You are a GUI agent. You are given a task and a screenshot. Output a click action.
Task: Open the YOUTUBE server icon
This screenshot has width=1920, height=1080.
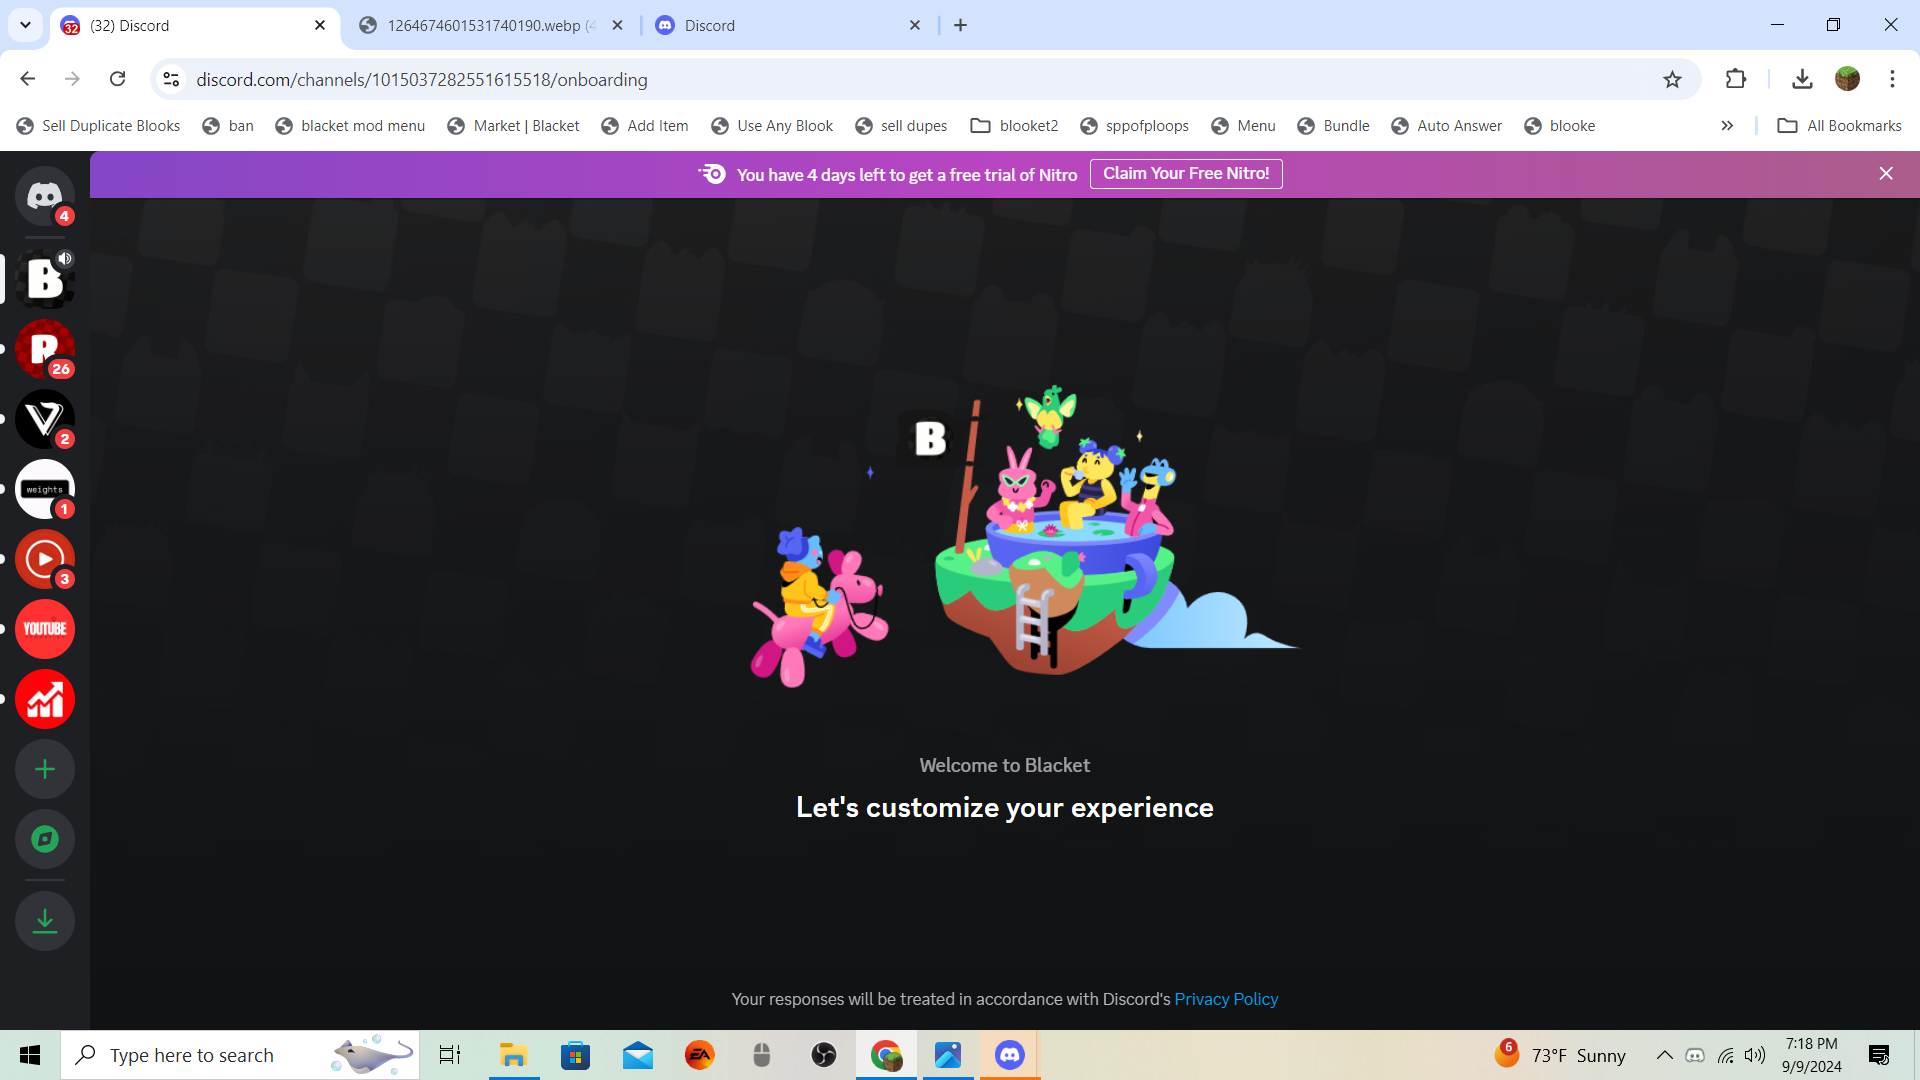44,629
